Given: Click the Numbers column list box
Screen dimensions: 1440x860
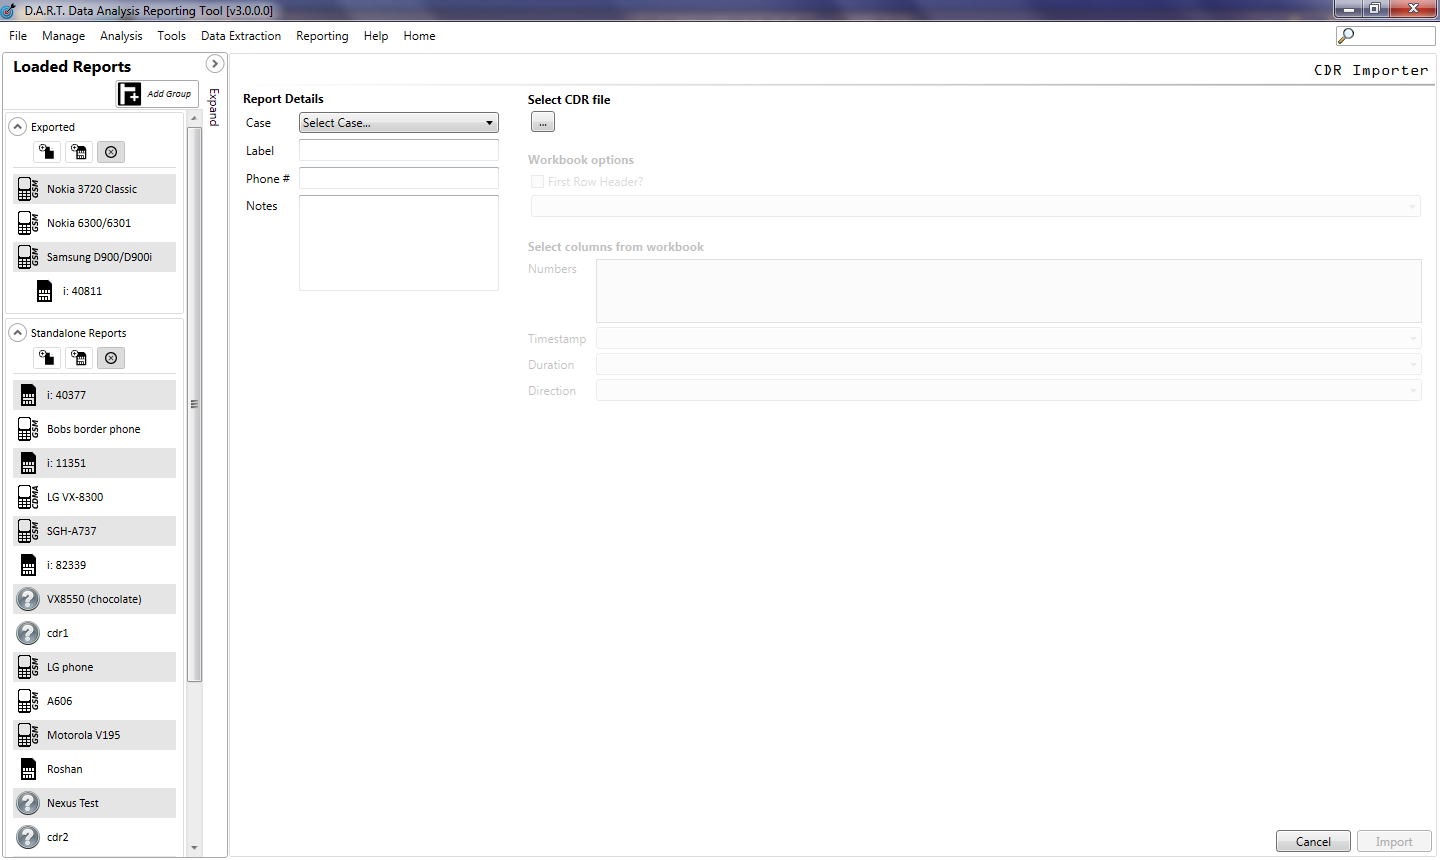Looking at the screenshot, I should 1008,291.
